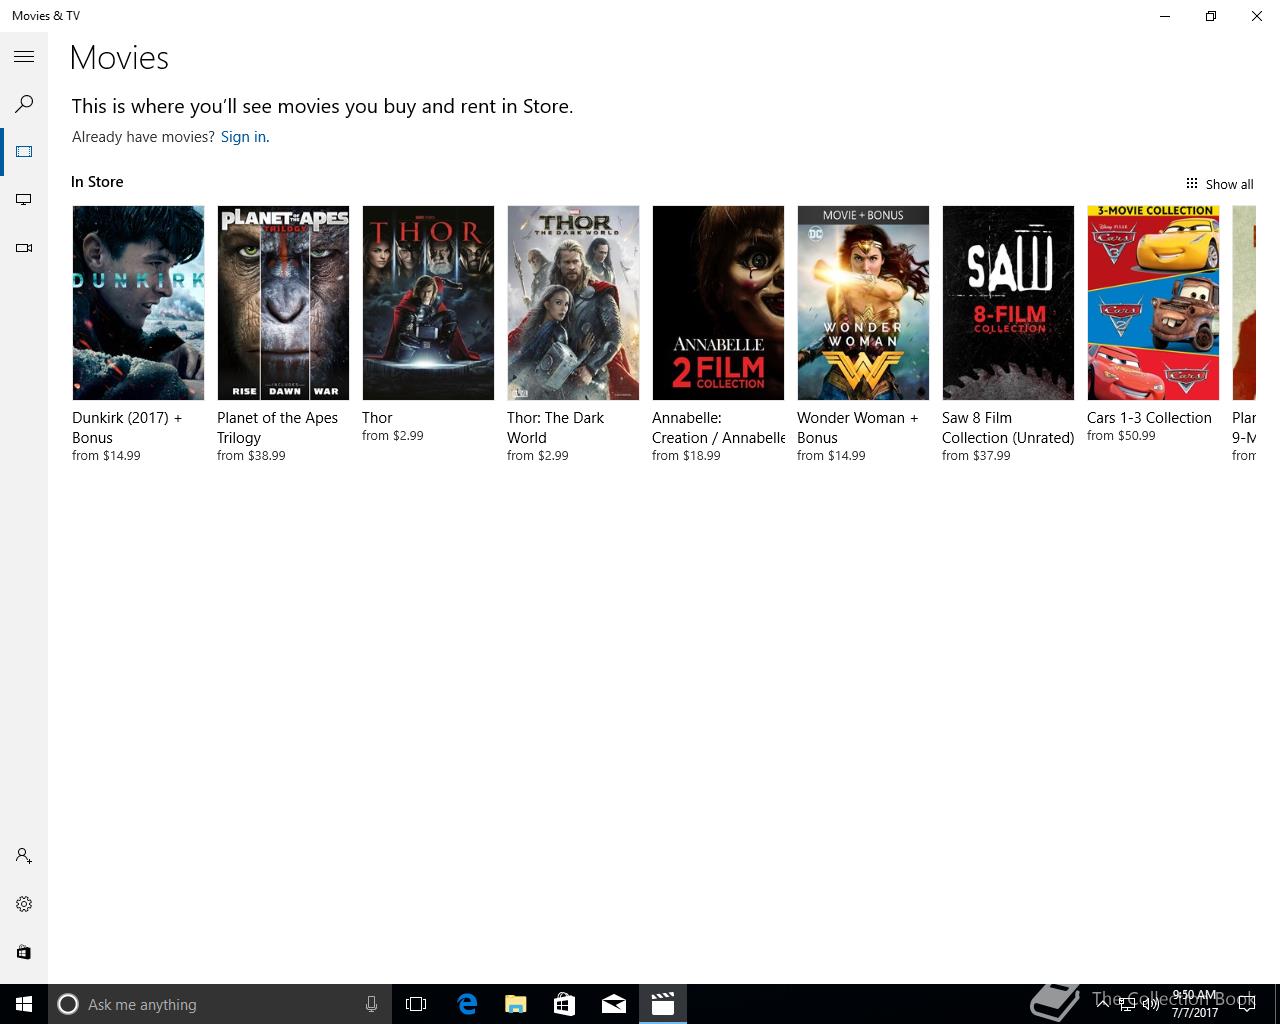
Task: Click the 'Thor: The Dark World' title text
Action: (x=555, y=428)
